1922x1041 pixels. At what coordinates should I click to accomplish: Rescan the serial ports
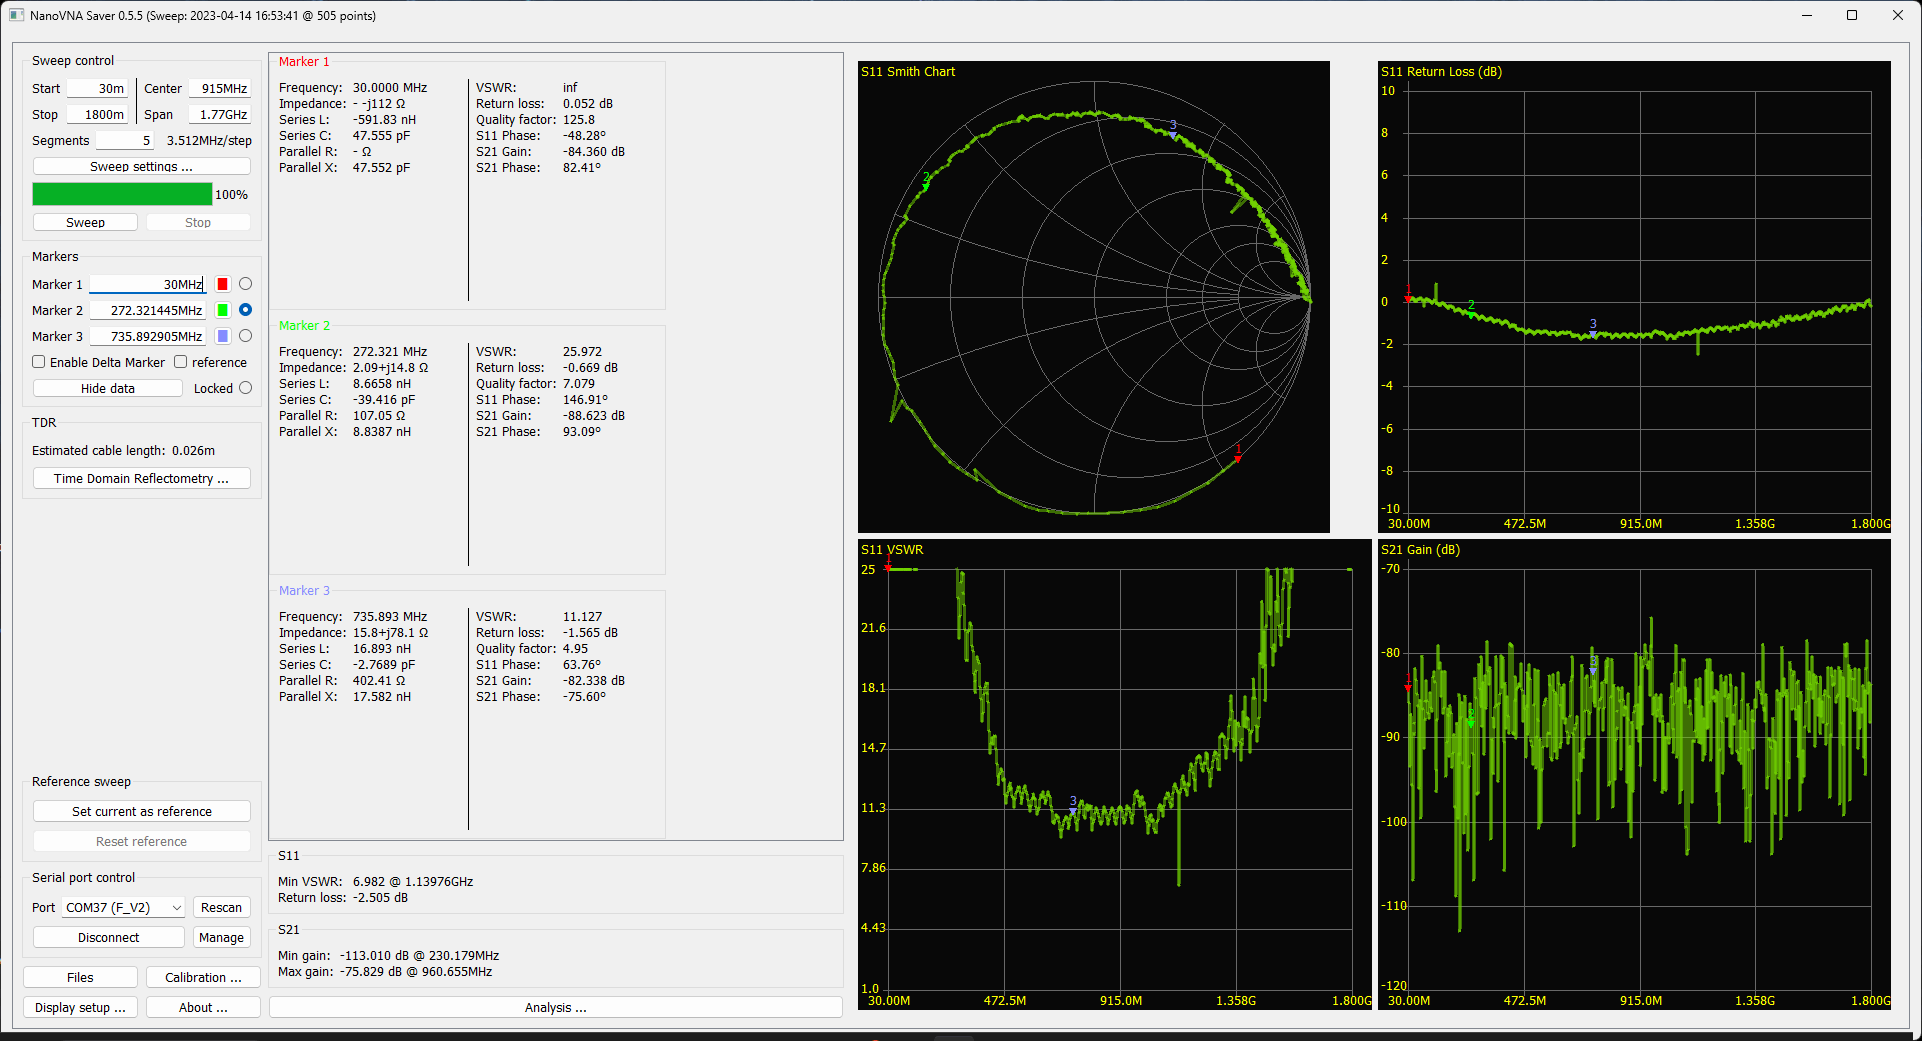tap(221, 907)
